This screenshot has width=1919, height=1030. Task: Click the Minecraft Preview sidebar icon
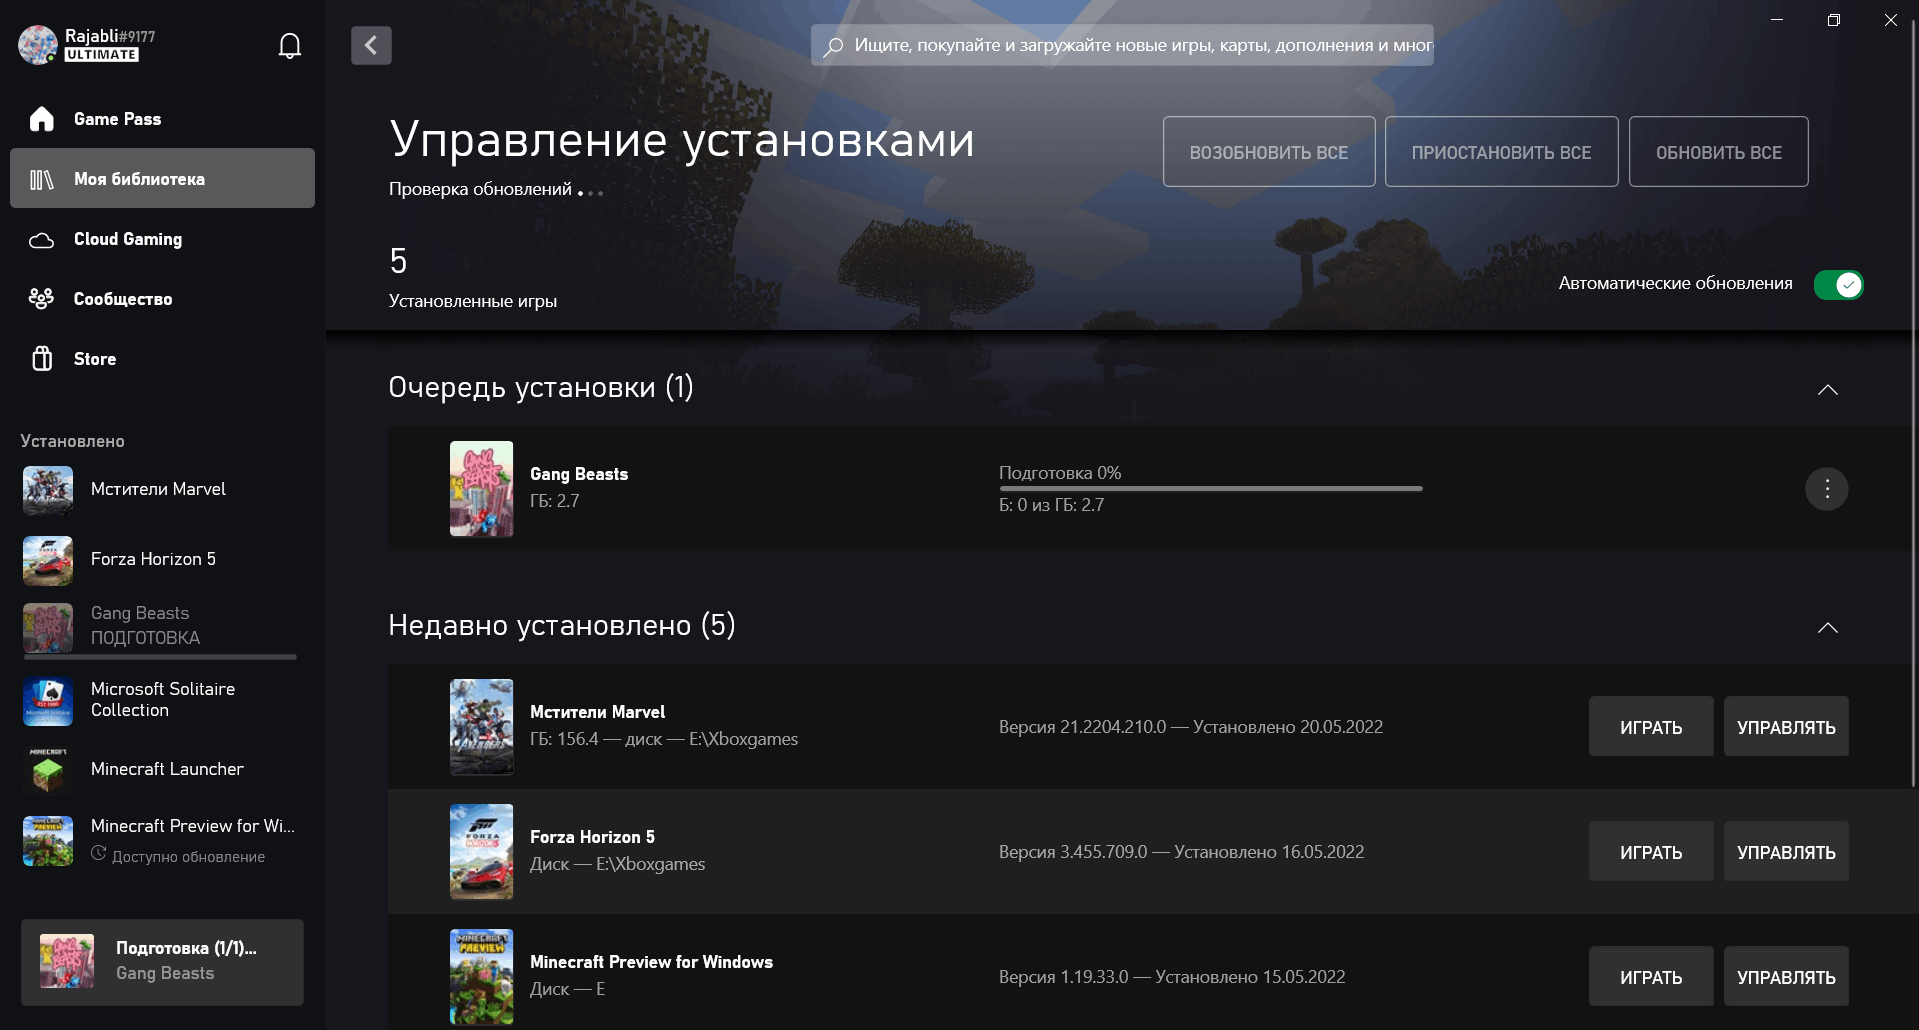pos(48,841)
